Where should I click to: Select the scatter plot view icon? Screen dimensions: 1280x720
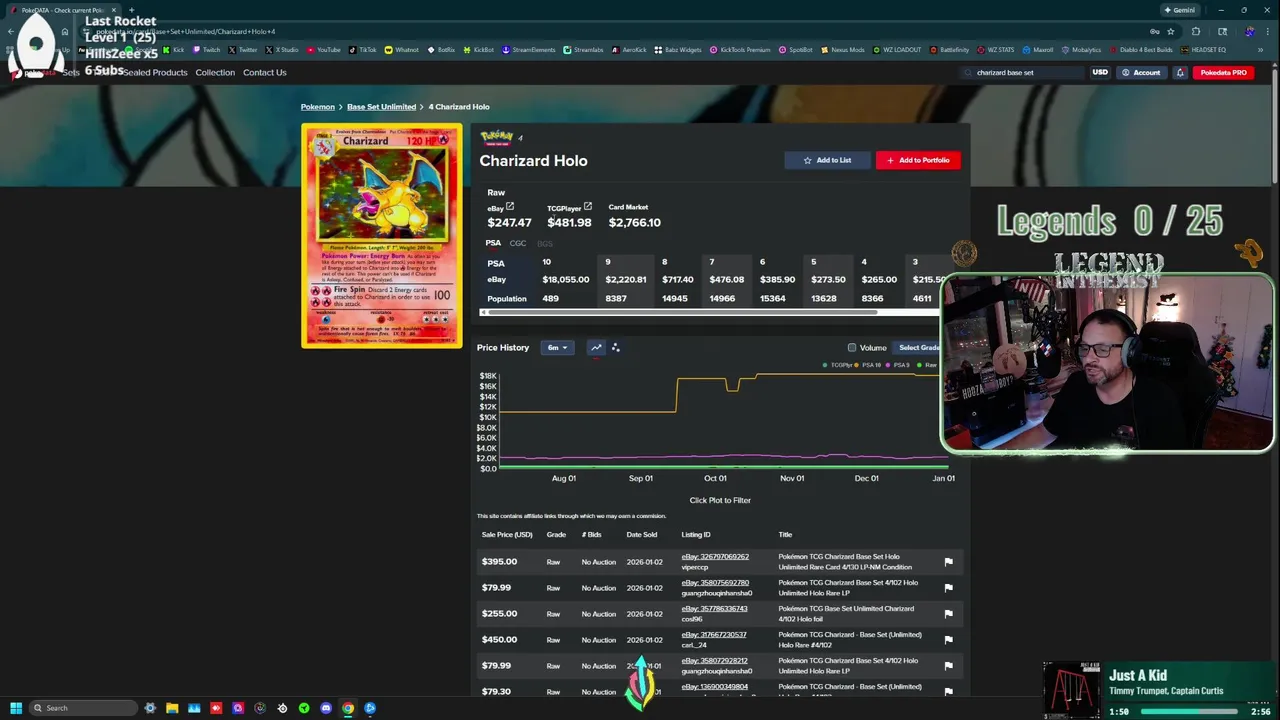(x=616, y=347)
